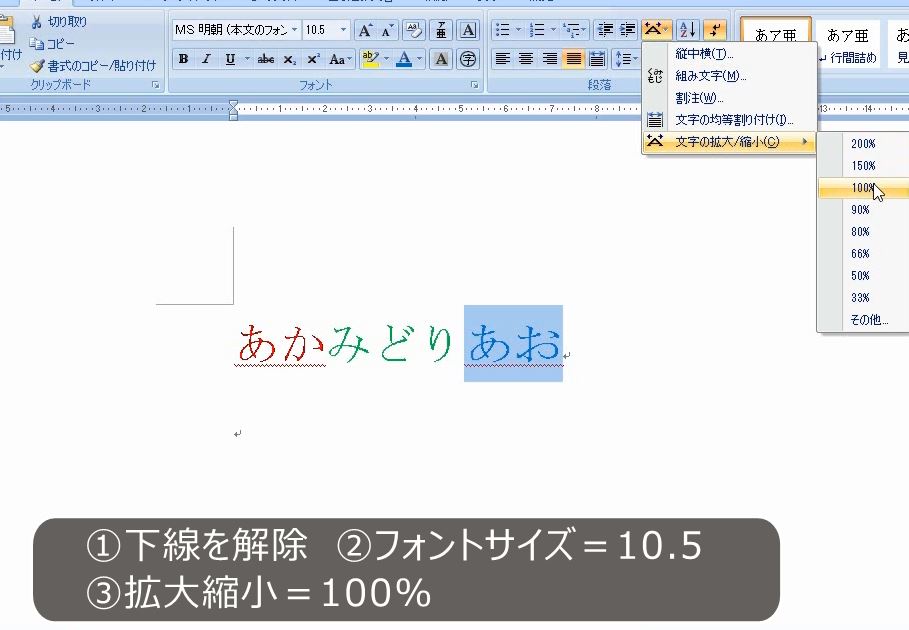The height and width of the screenshot is (630, 909).
Task: Open the Change Case (Aa) dropdown
Action: click(339, 59)
